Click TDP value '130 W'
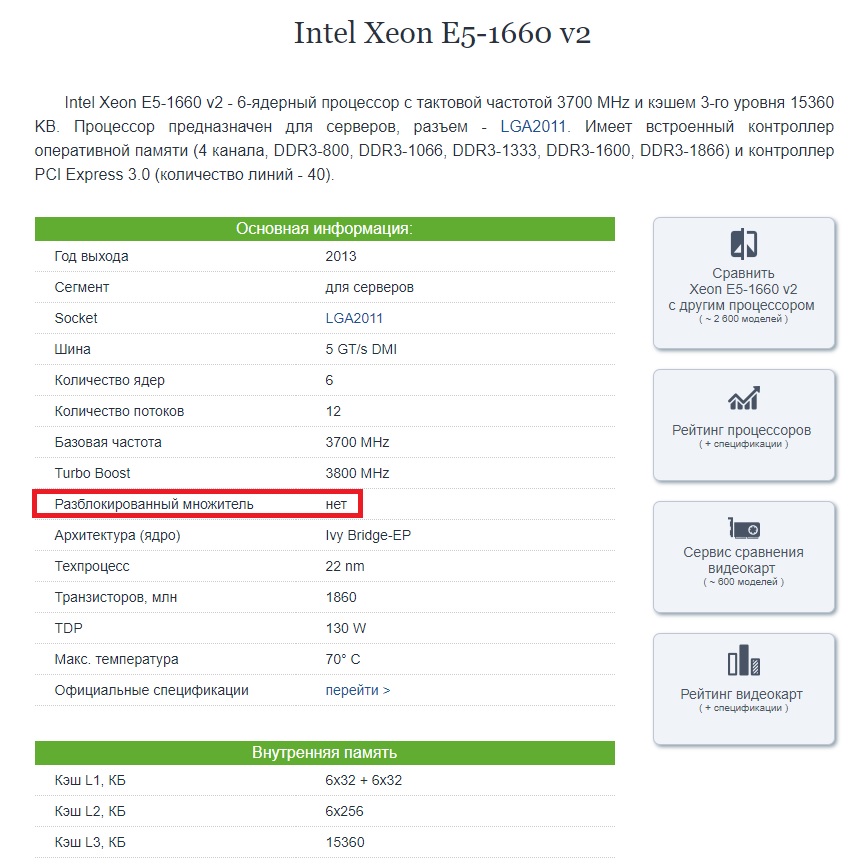The height and width of the screenshot is (867, 852). [346, 629]
